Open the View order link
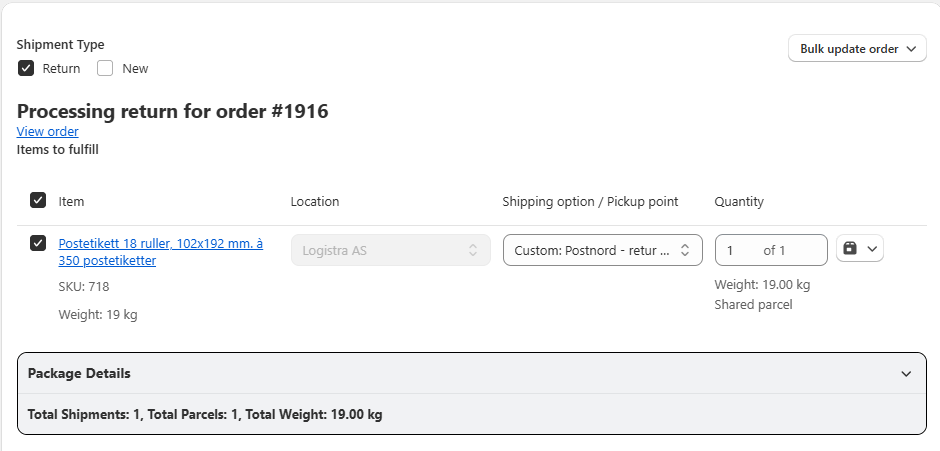940x451 pixels. pos(47,132)
